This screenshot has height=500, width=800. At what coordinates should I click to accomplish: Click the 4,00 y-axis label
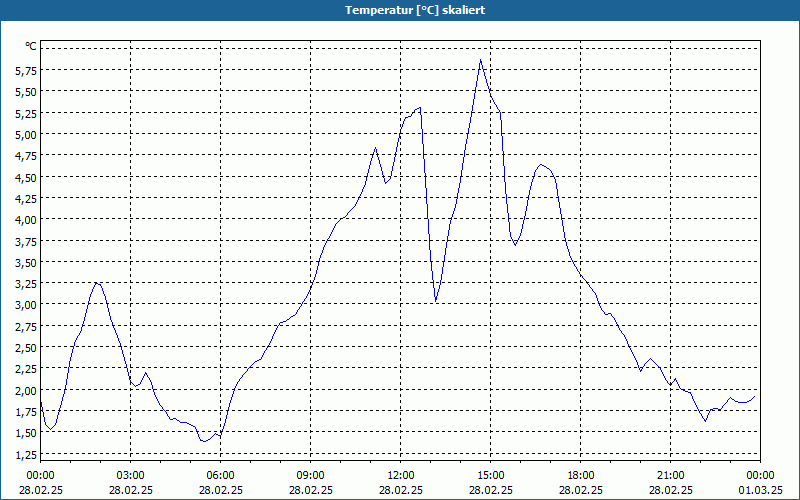pyautogui.click(x=26, y=219)
